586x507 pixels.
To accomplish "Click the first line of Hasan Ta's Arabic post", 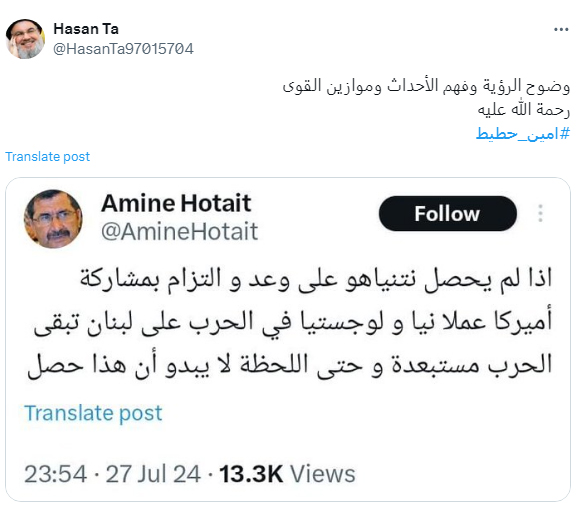I will [x=426, y=86].
